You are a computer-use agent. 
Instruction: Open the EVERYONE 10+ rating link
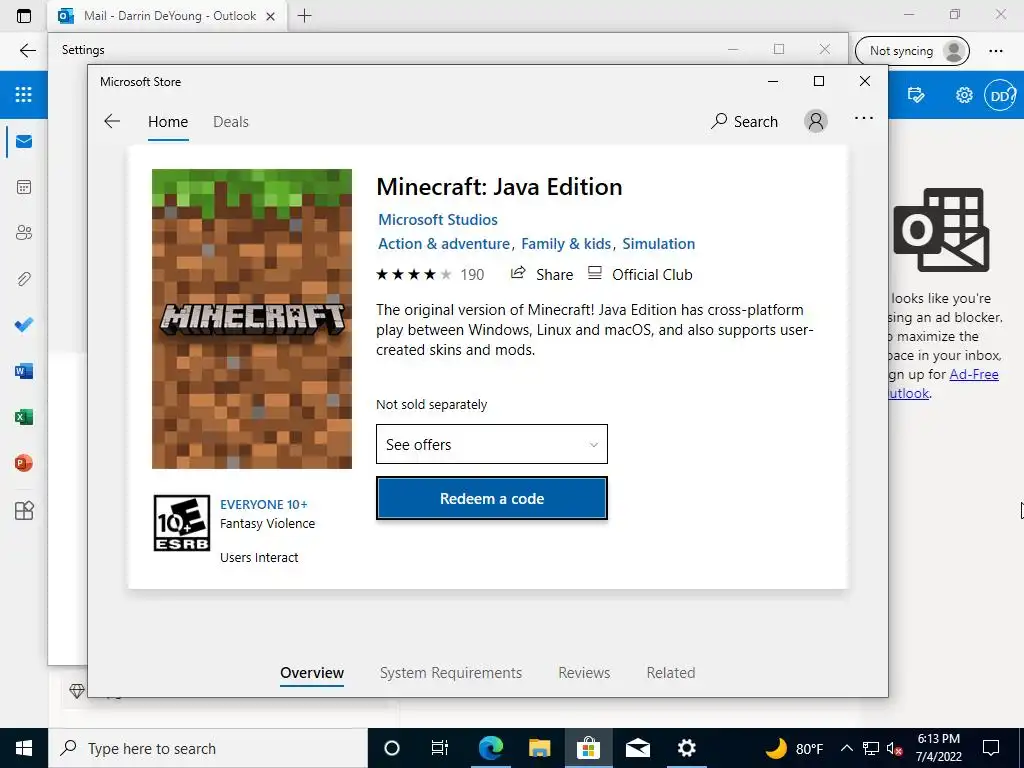click(x=264, y=505)
